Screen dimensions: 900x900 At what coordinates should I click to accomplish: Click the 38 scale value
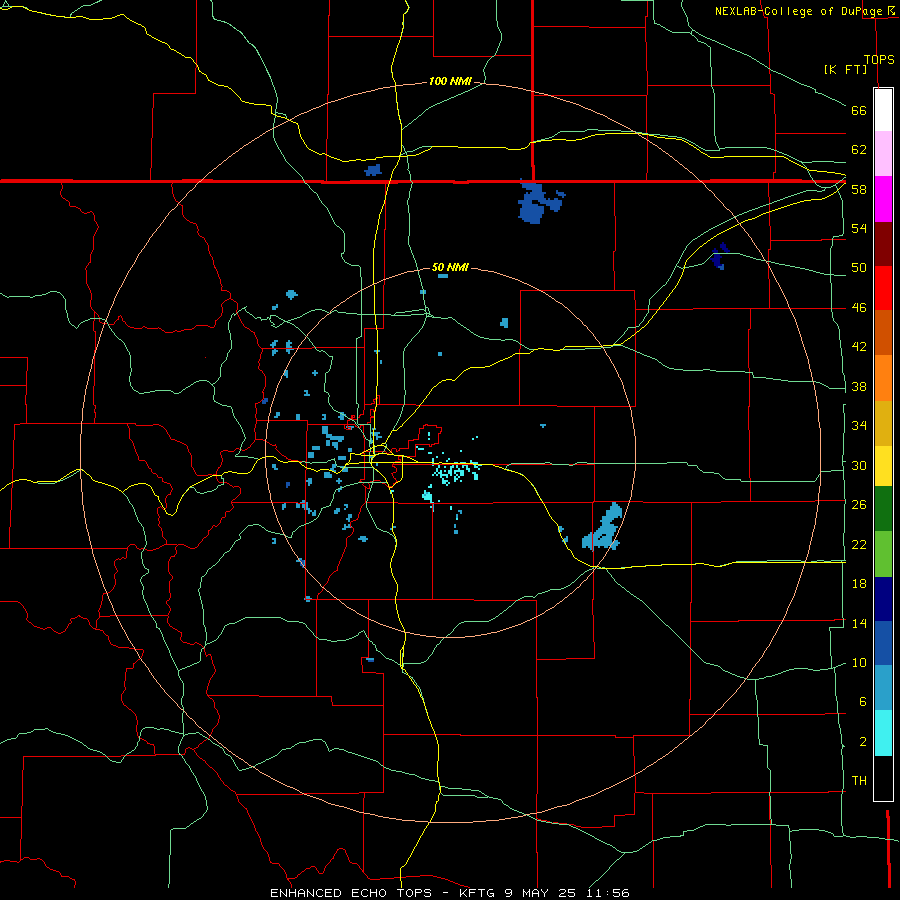tap(859, 386)
